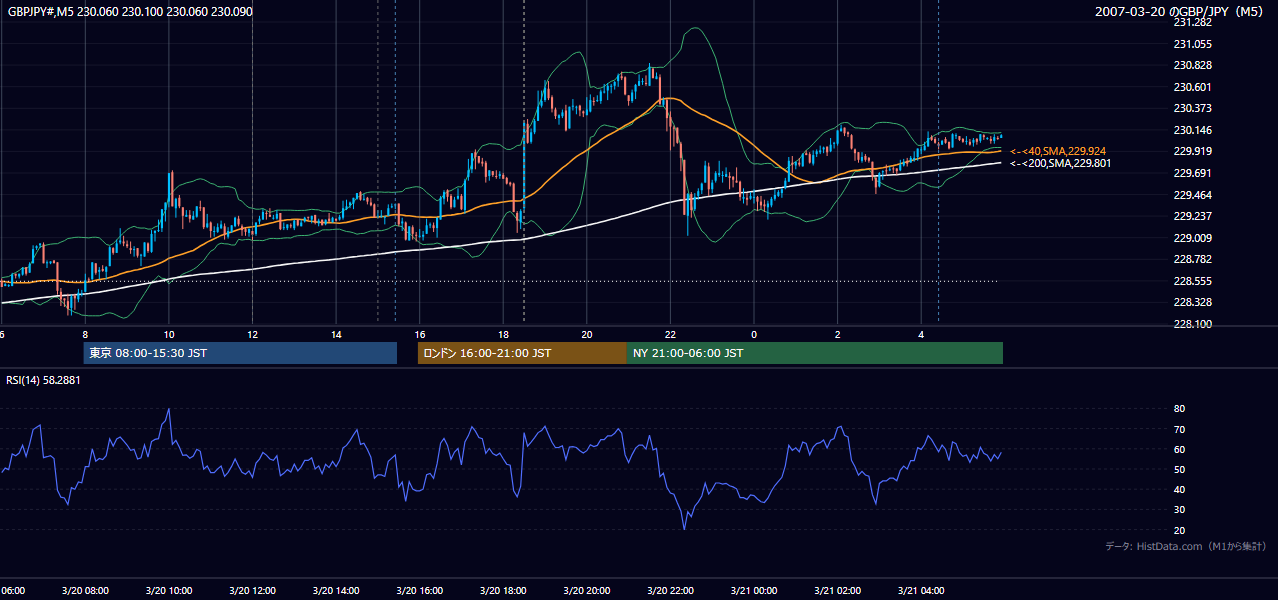Viewport: 1278px width, 600px height.
Task: Click price axis label 228.100
Action: click(x=1193, y=324)
